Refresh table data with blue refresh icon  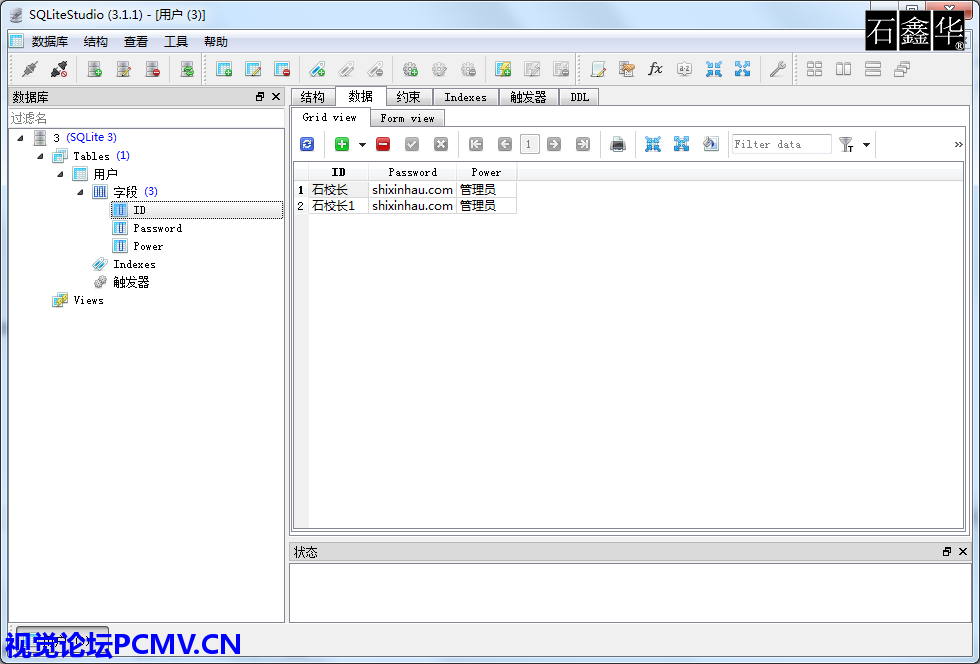(x=307, y=144)
